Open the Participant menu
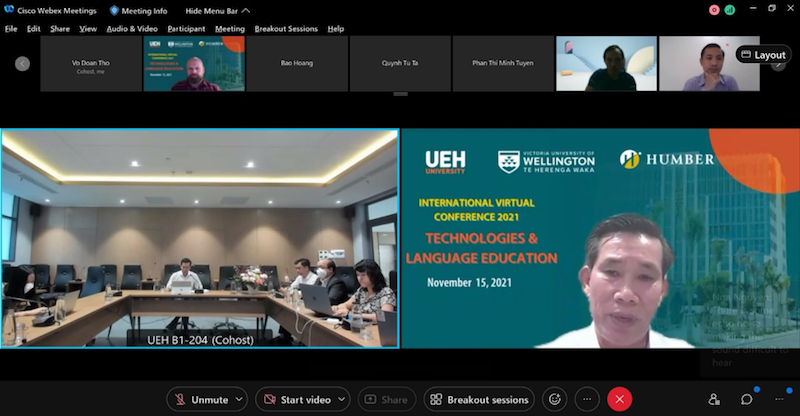 (x=186, y=29)
